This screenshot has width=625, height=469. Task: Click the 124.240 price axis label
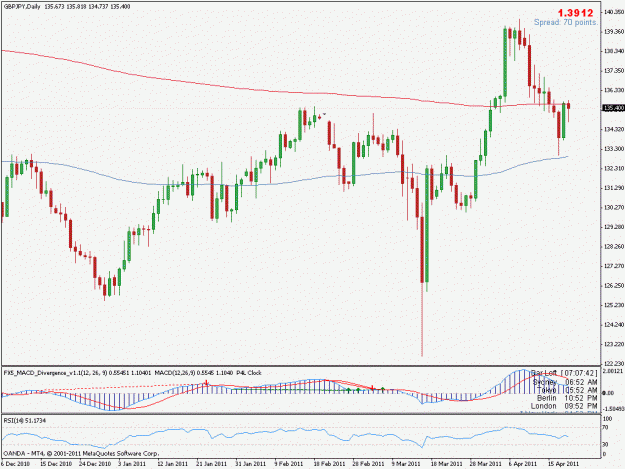click(614, 325)
